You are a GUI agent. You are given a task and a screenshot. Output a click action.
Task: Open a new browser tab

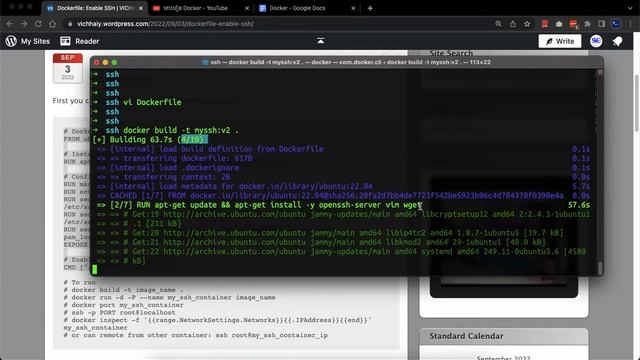pyautogui.click(x=370, y=8)
